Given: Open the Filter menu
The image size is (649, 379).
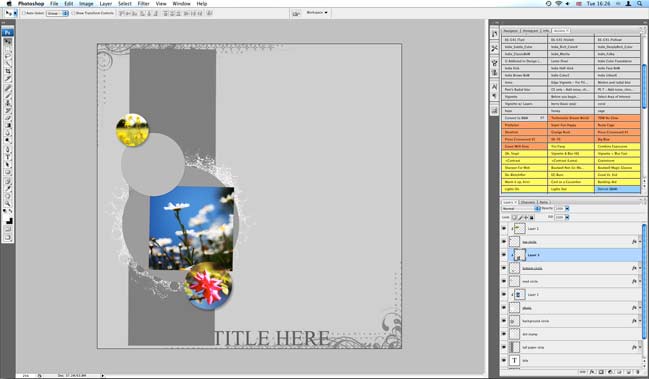Looking at the screenshot, I should [x=144, y=4].
